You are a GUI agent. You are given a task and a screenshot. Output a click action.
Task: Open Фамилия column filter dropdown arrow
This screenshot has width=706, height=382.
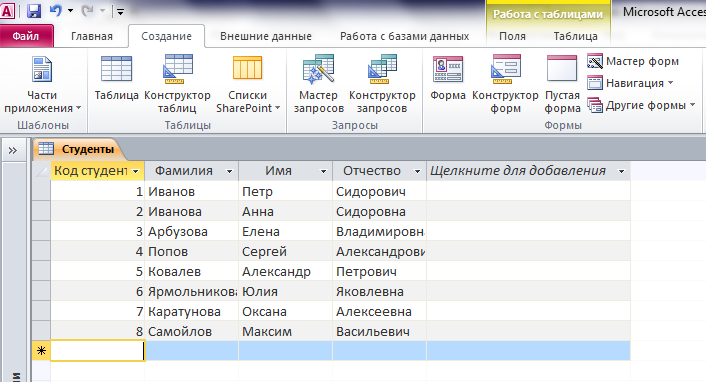point(229,171)
